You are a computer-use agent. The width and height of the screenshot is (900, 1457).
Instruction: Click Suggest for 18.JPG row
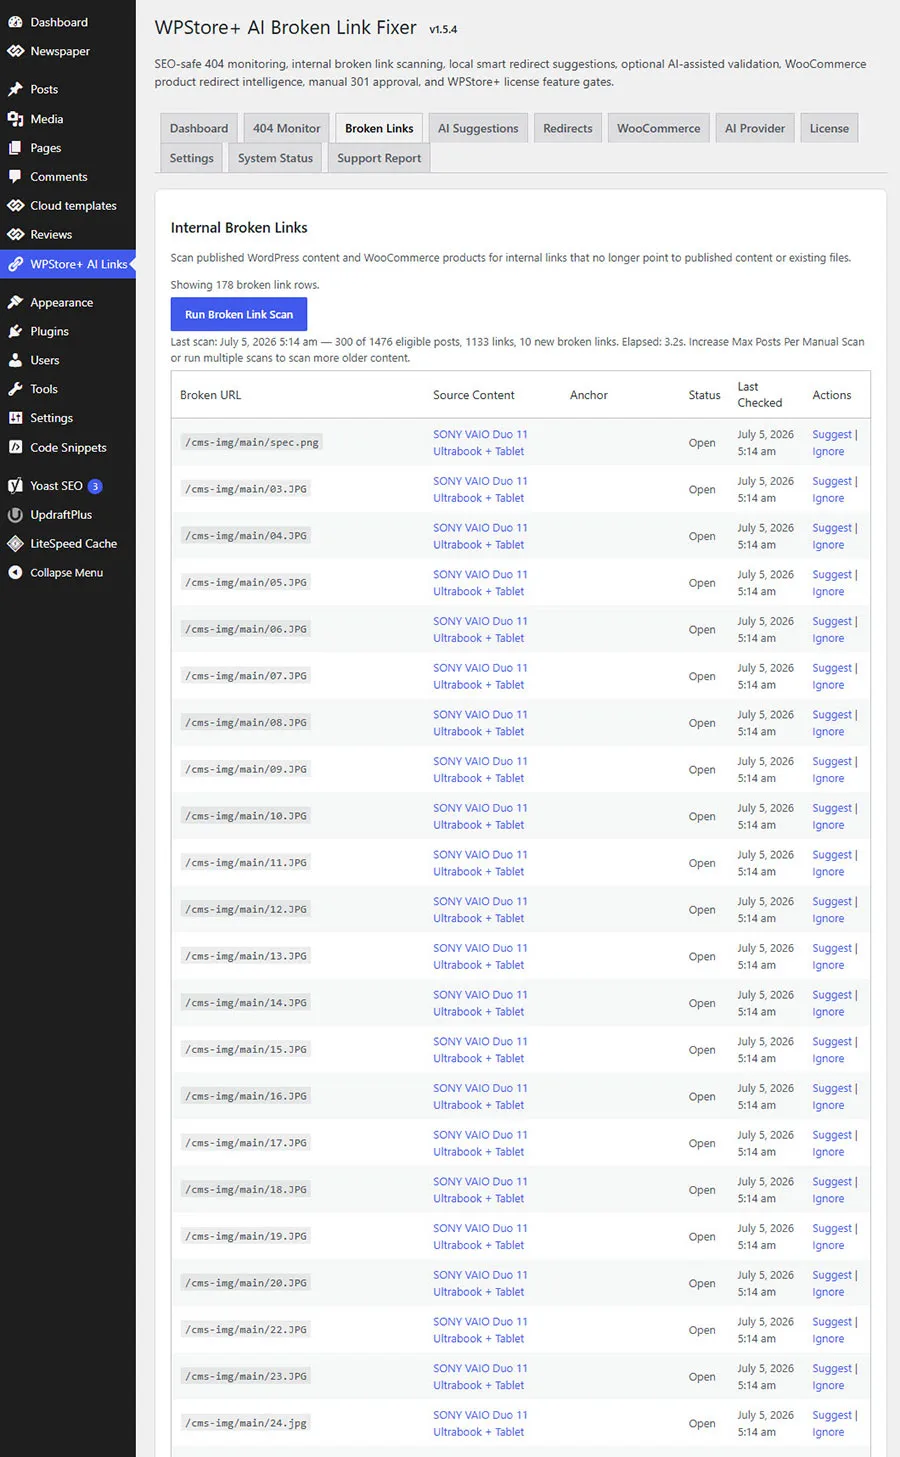832,1181
